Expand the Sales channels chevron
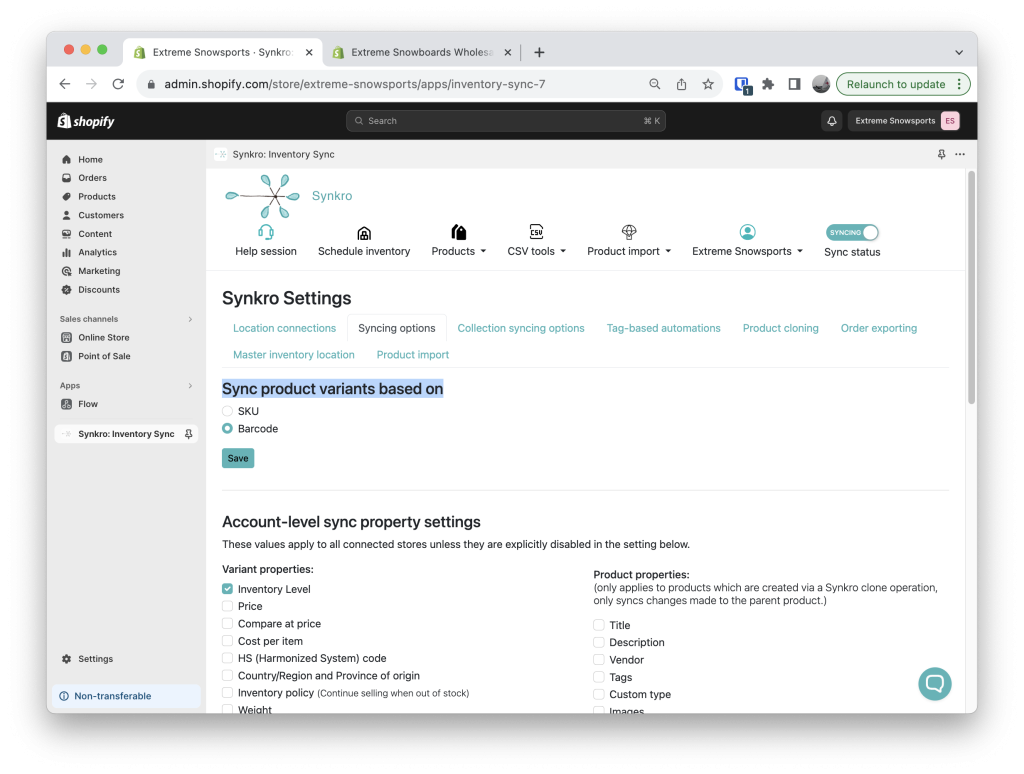The width and height of the screenshot is (1024, 774). 190,319
